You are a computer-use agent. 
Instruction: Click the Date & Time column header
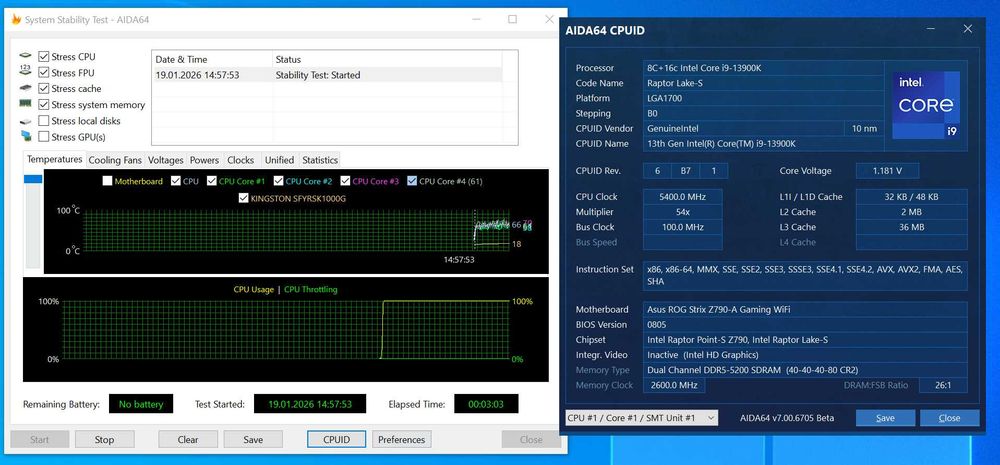(212, 59)
